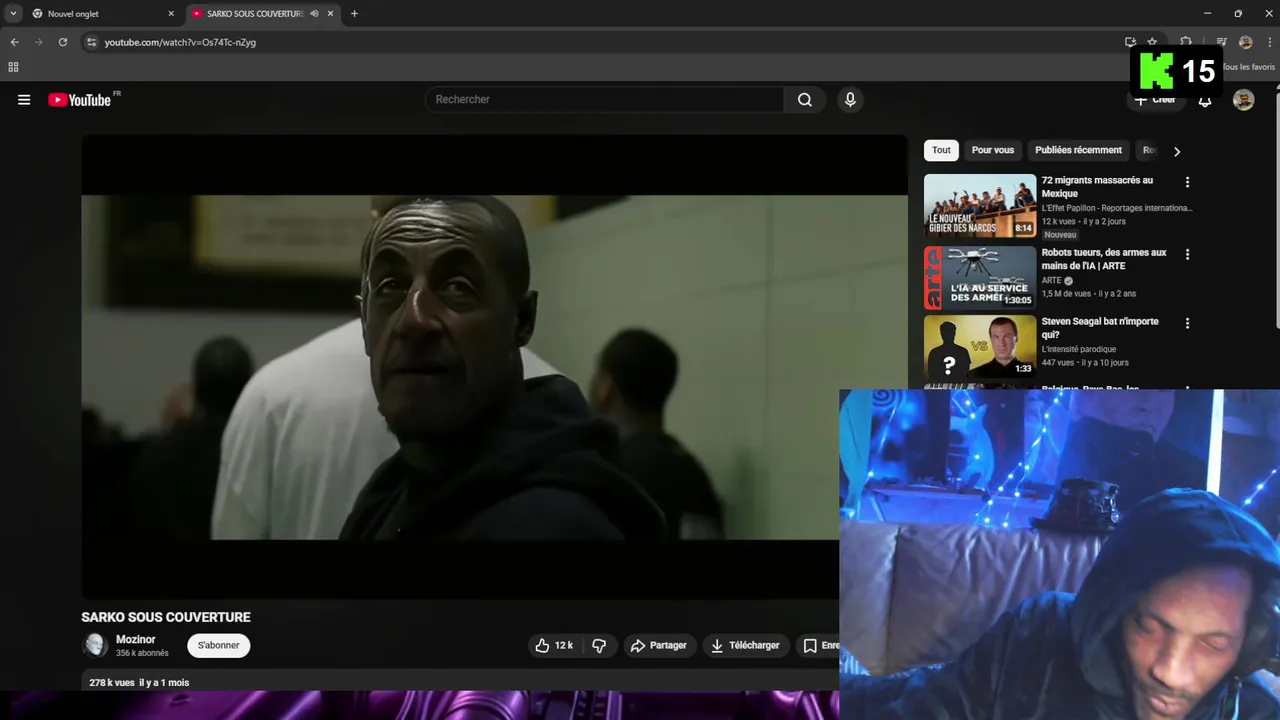
Task: Go forward with the browser forward arrow
Action: (x=39, y=42)
